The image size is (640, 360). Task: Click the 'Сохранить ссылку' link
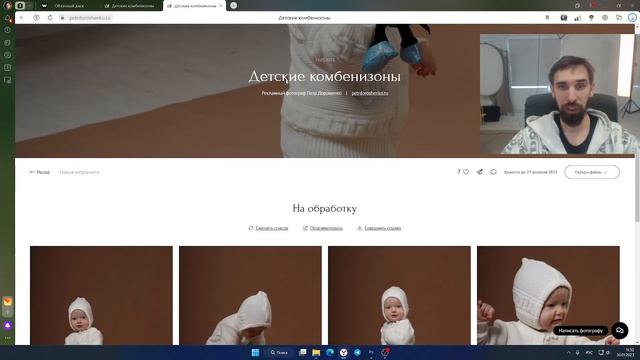pos(379,228)
